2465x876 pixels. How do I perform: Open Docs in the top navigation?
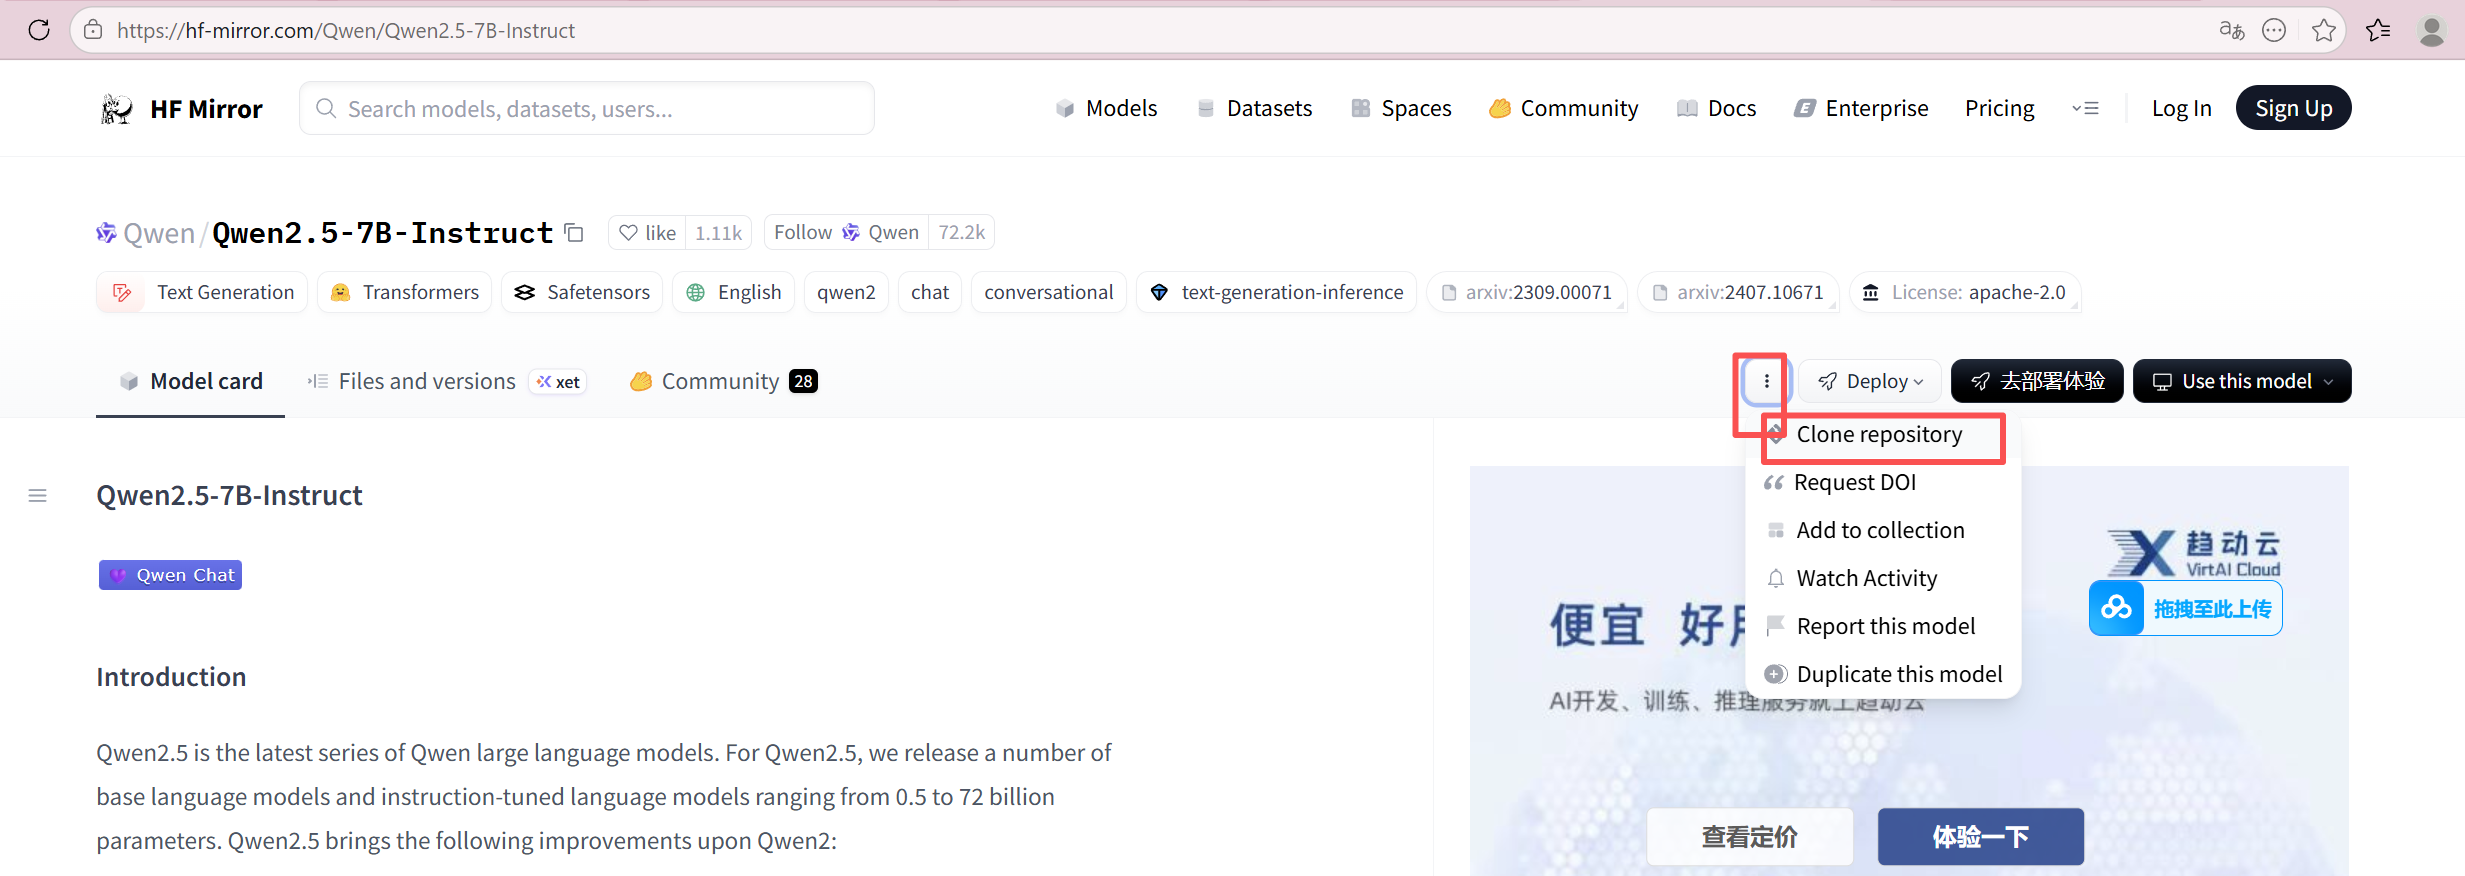(1717, 108)
